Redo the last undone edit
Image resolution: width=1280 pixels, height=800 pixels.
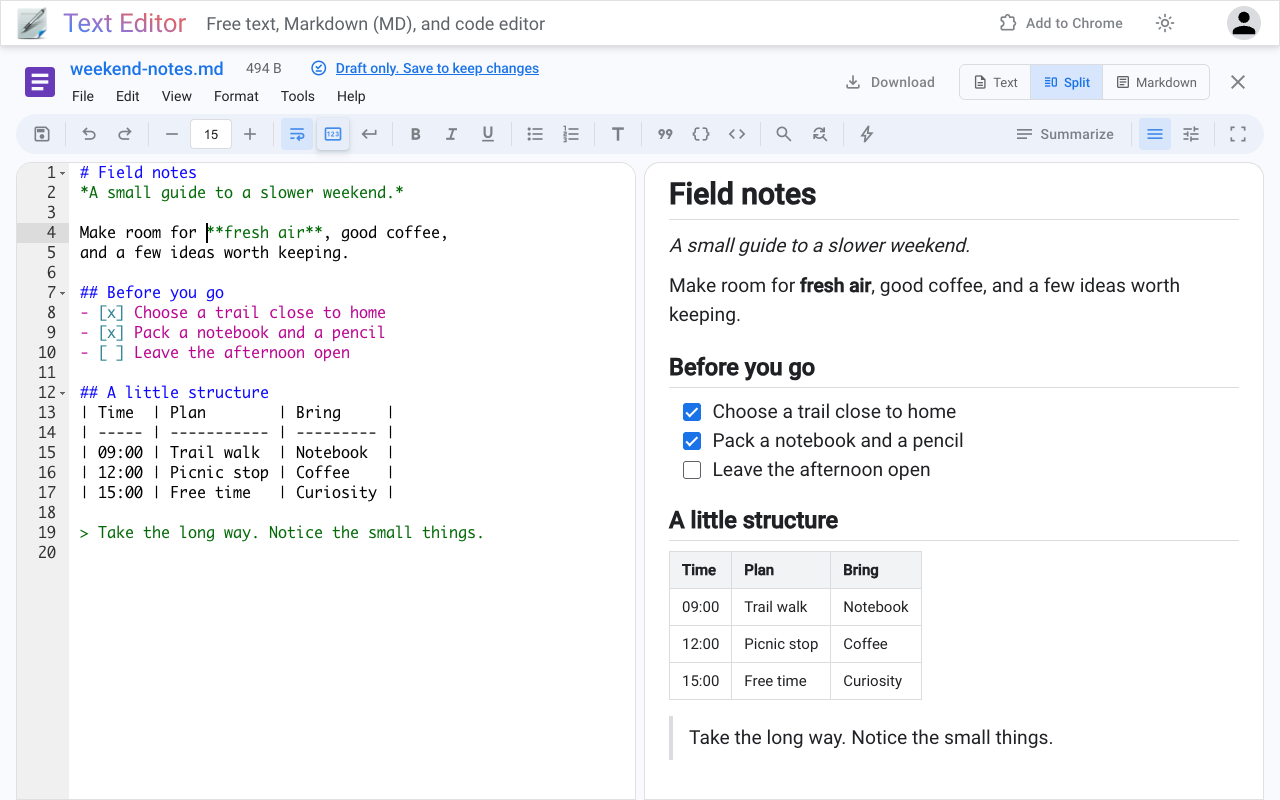coord(125,134)
